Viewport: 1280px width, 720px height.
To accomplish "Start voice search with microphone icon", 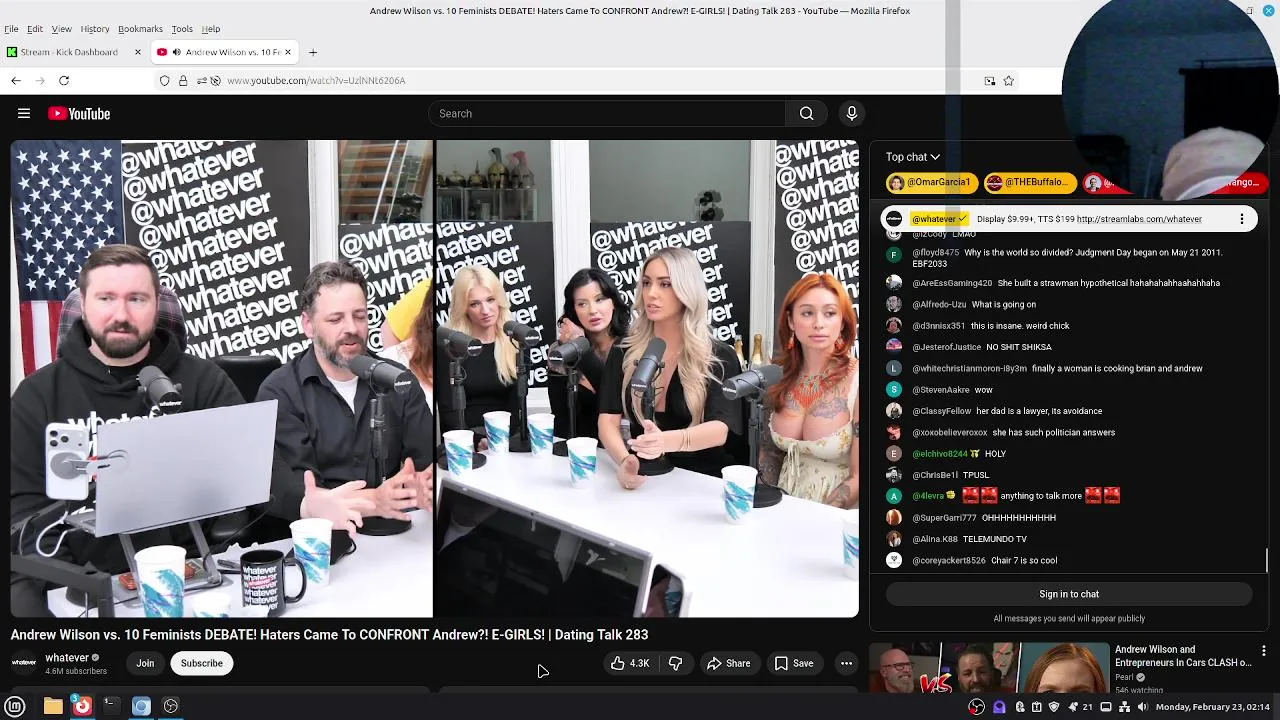I will [x=852, y=114].
